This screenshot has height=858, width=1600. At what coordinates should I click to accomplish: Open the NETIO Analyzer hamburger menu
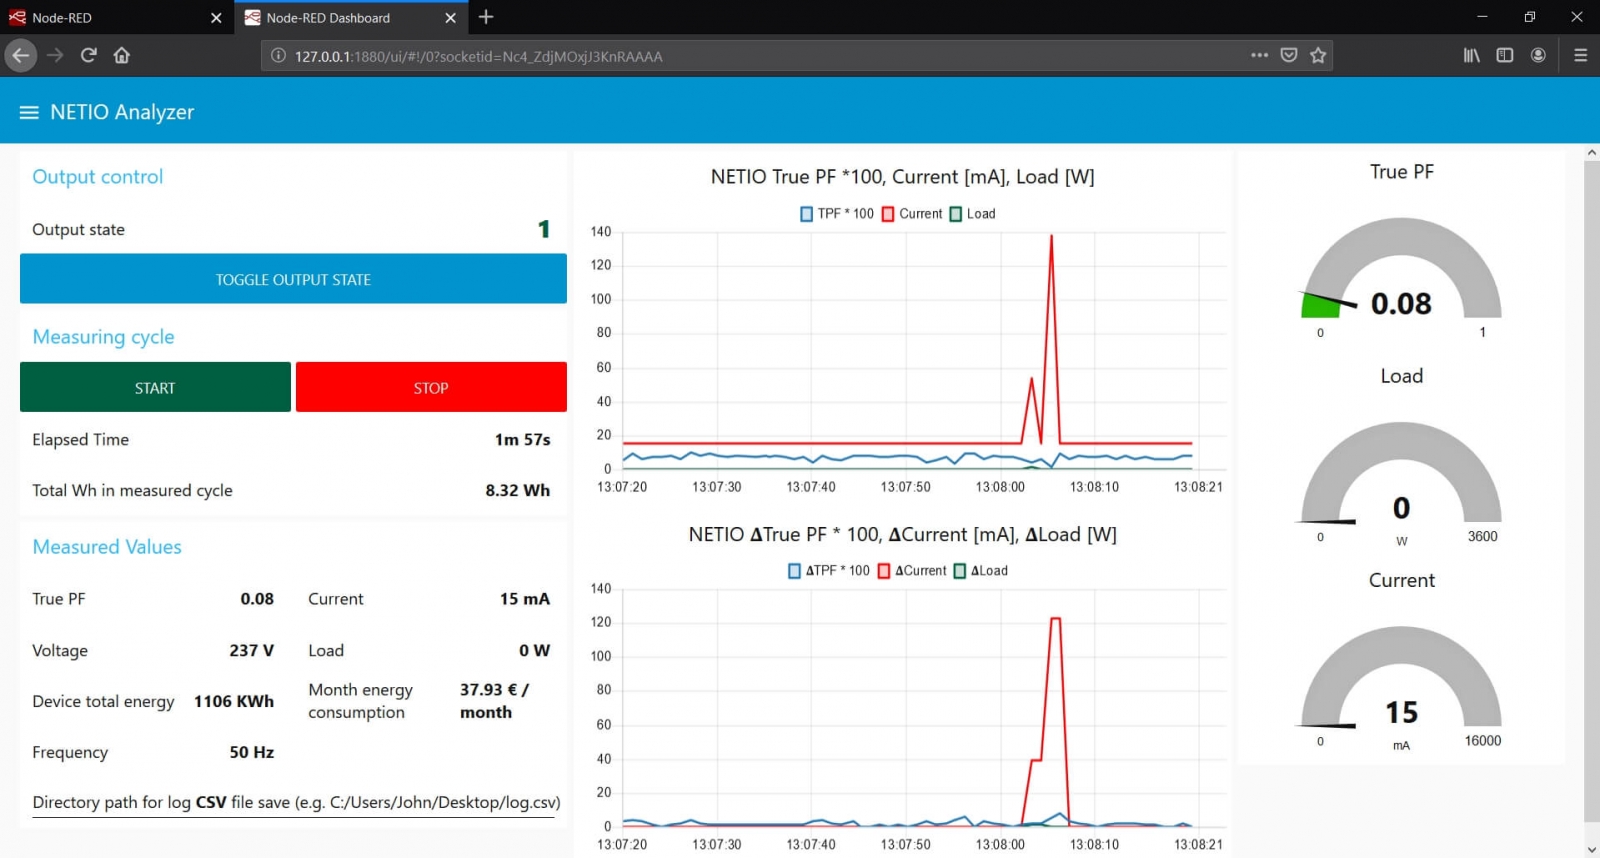point(29,112)
